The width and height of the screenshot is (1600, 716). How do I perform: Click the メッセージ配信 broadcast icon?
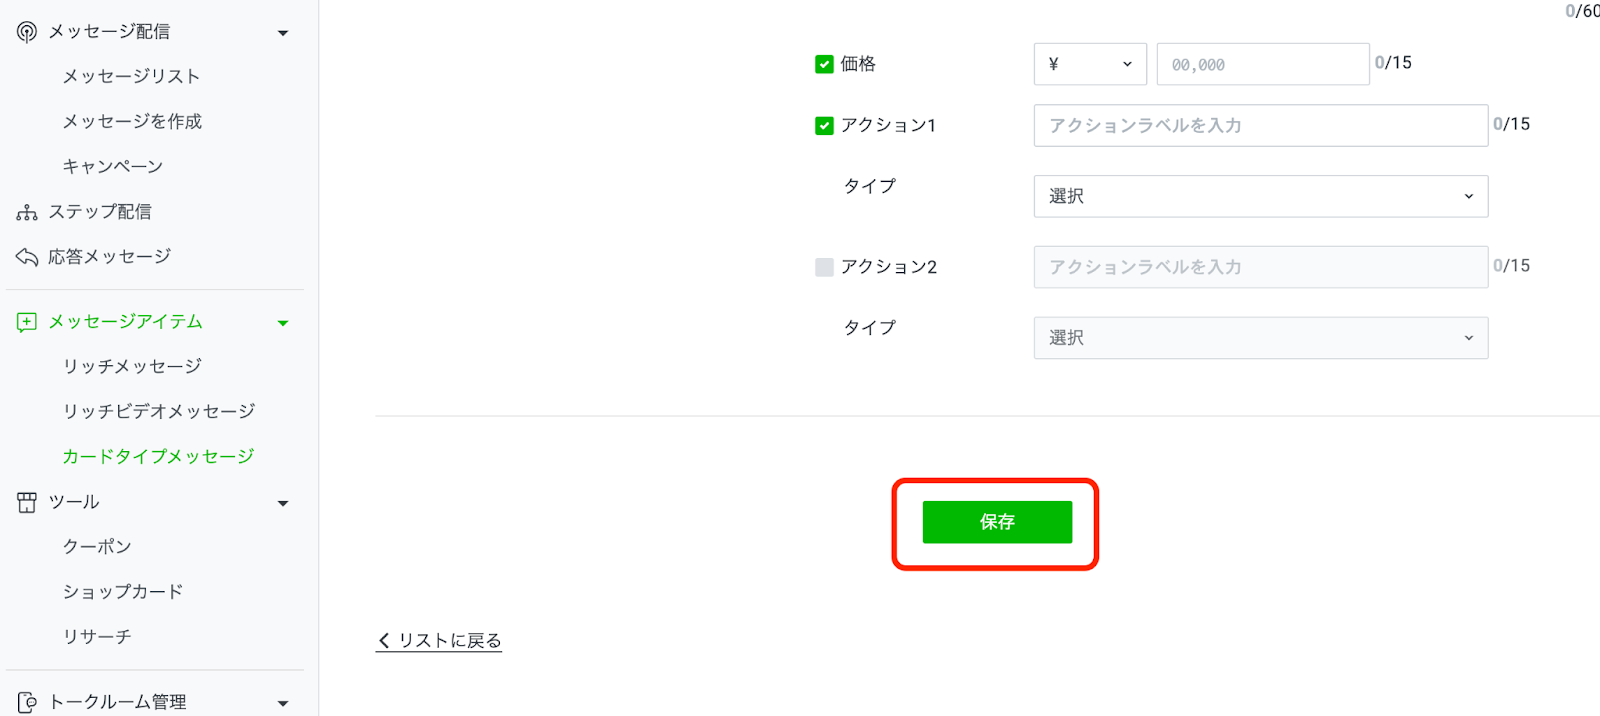pos(27,32)
